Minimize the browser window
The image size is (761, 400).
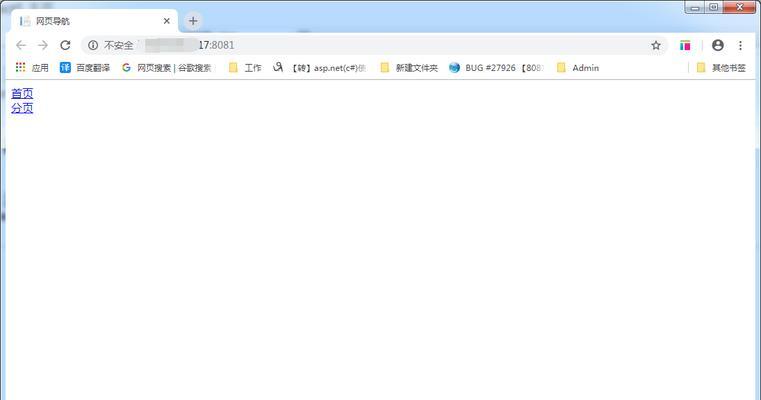[x=695, y=7]
